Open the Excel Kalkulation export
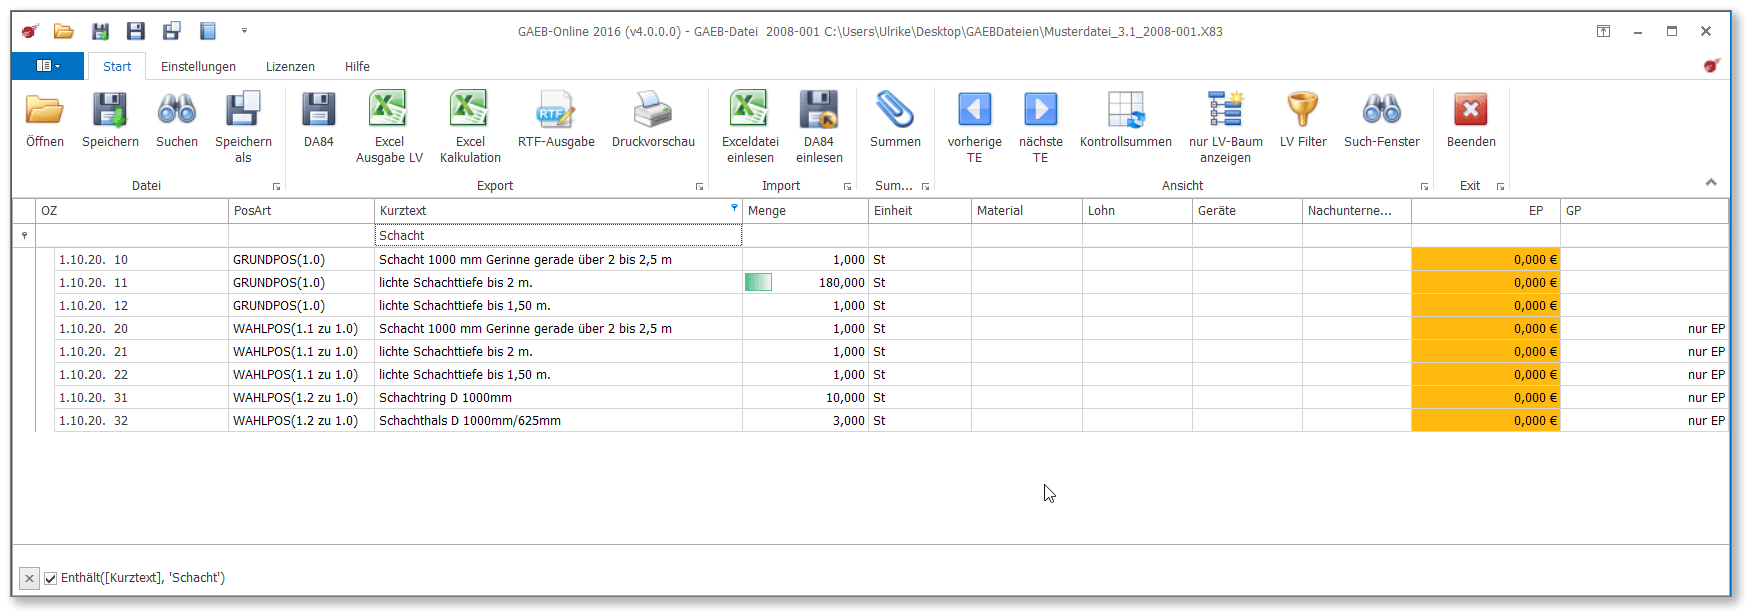Screen dimensions: 1747x612 point(469,111)
